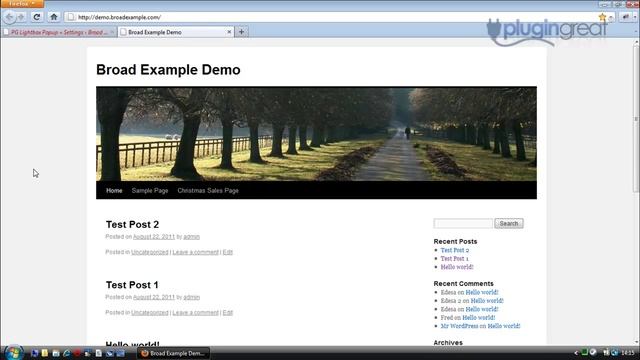Click the Broad Example Demo site title
The image size is (640, 360).
click(168, 70)
